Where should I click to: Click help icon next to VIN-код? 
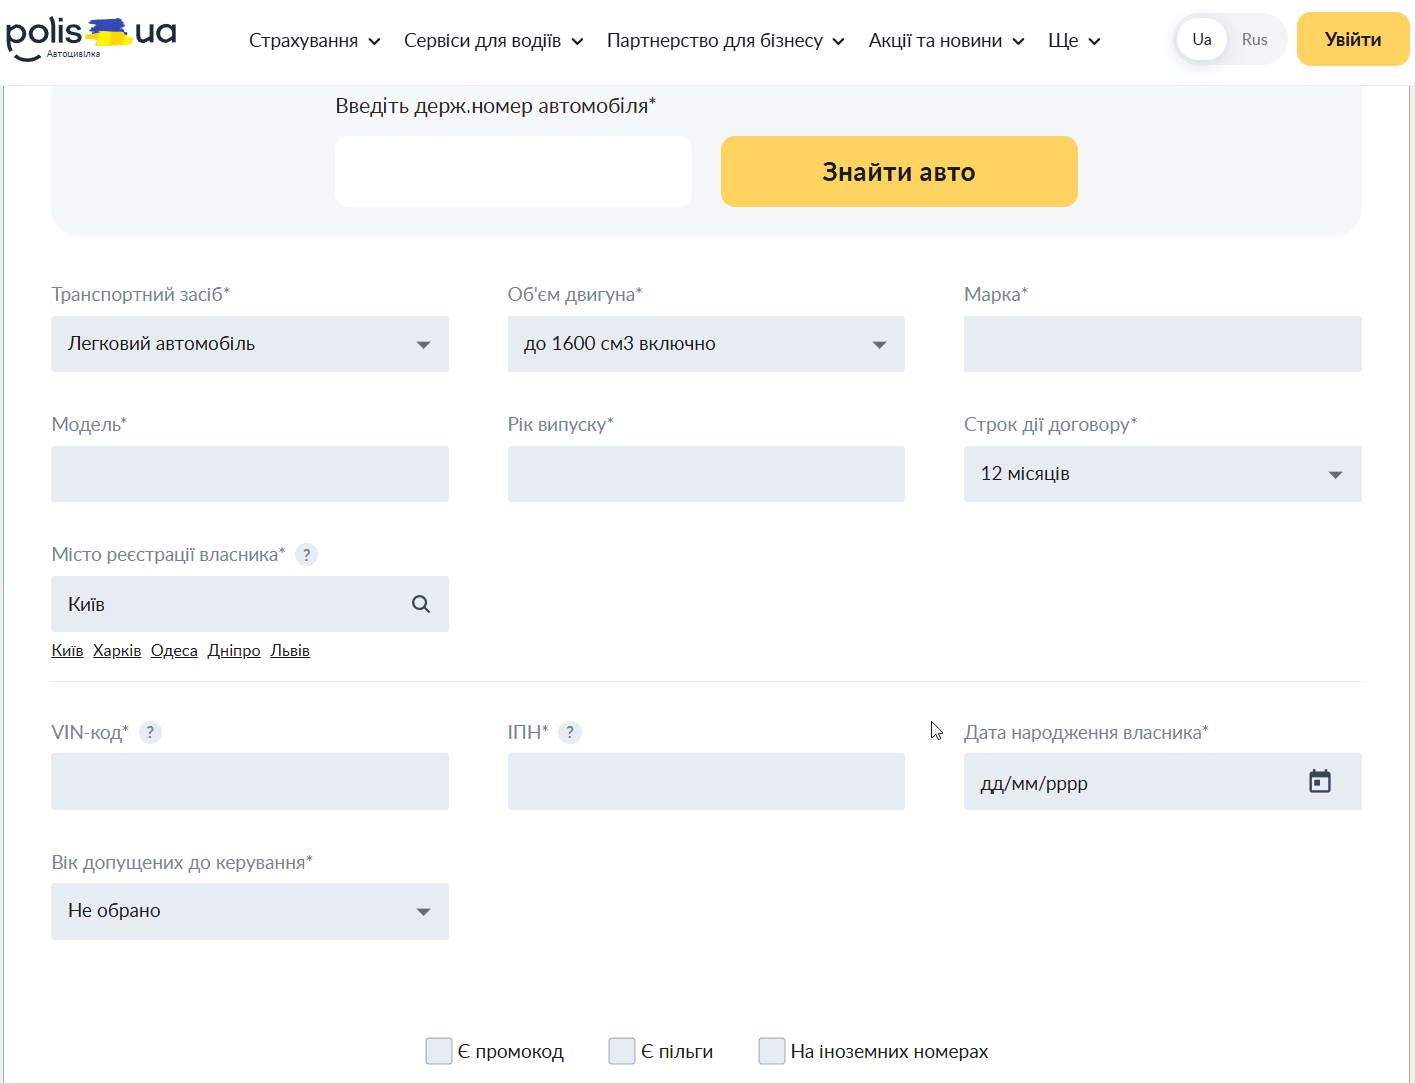coord(150,732)
